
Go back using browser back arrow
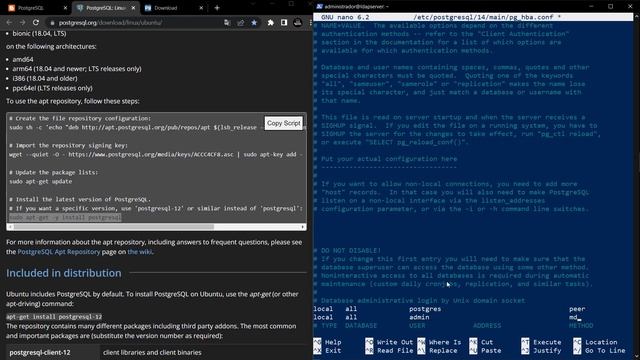coord(9,22)
